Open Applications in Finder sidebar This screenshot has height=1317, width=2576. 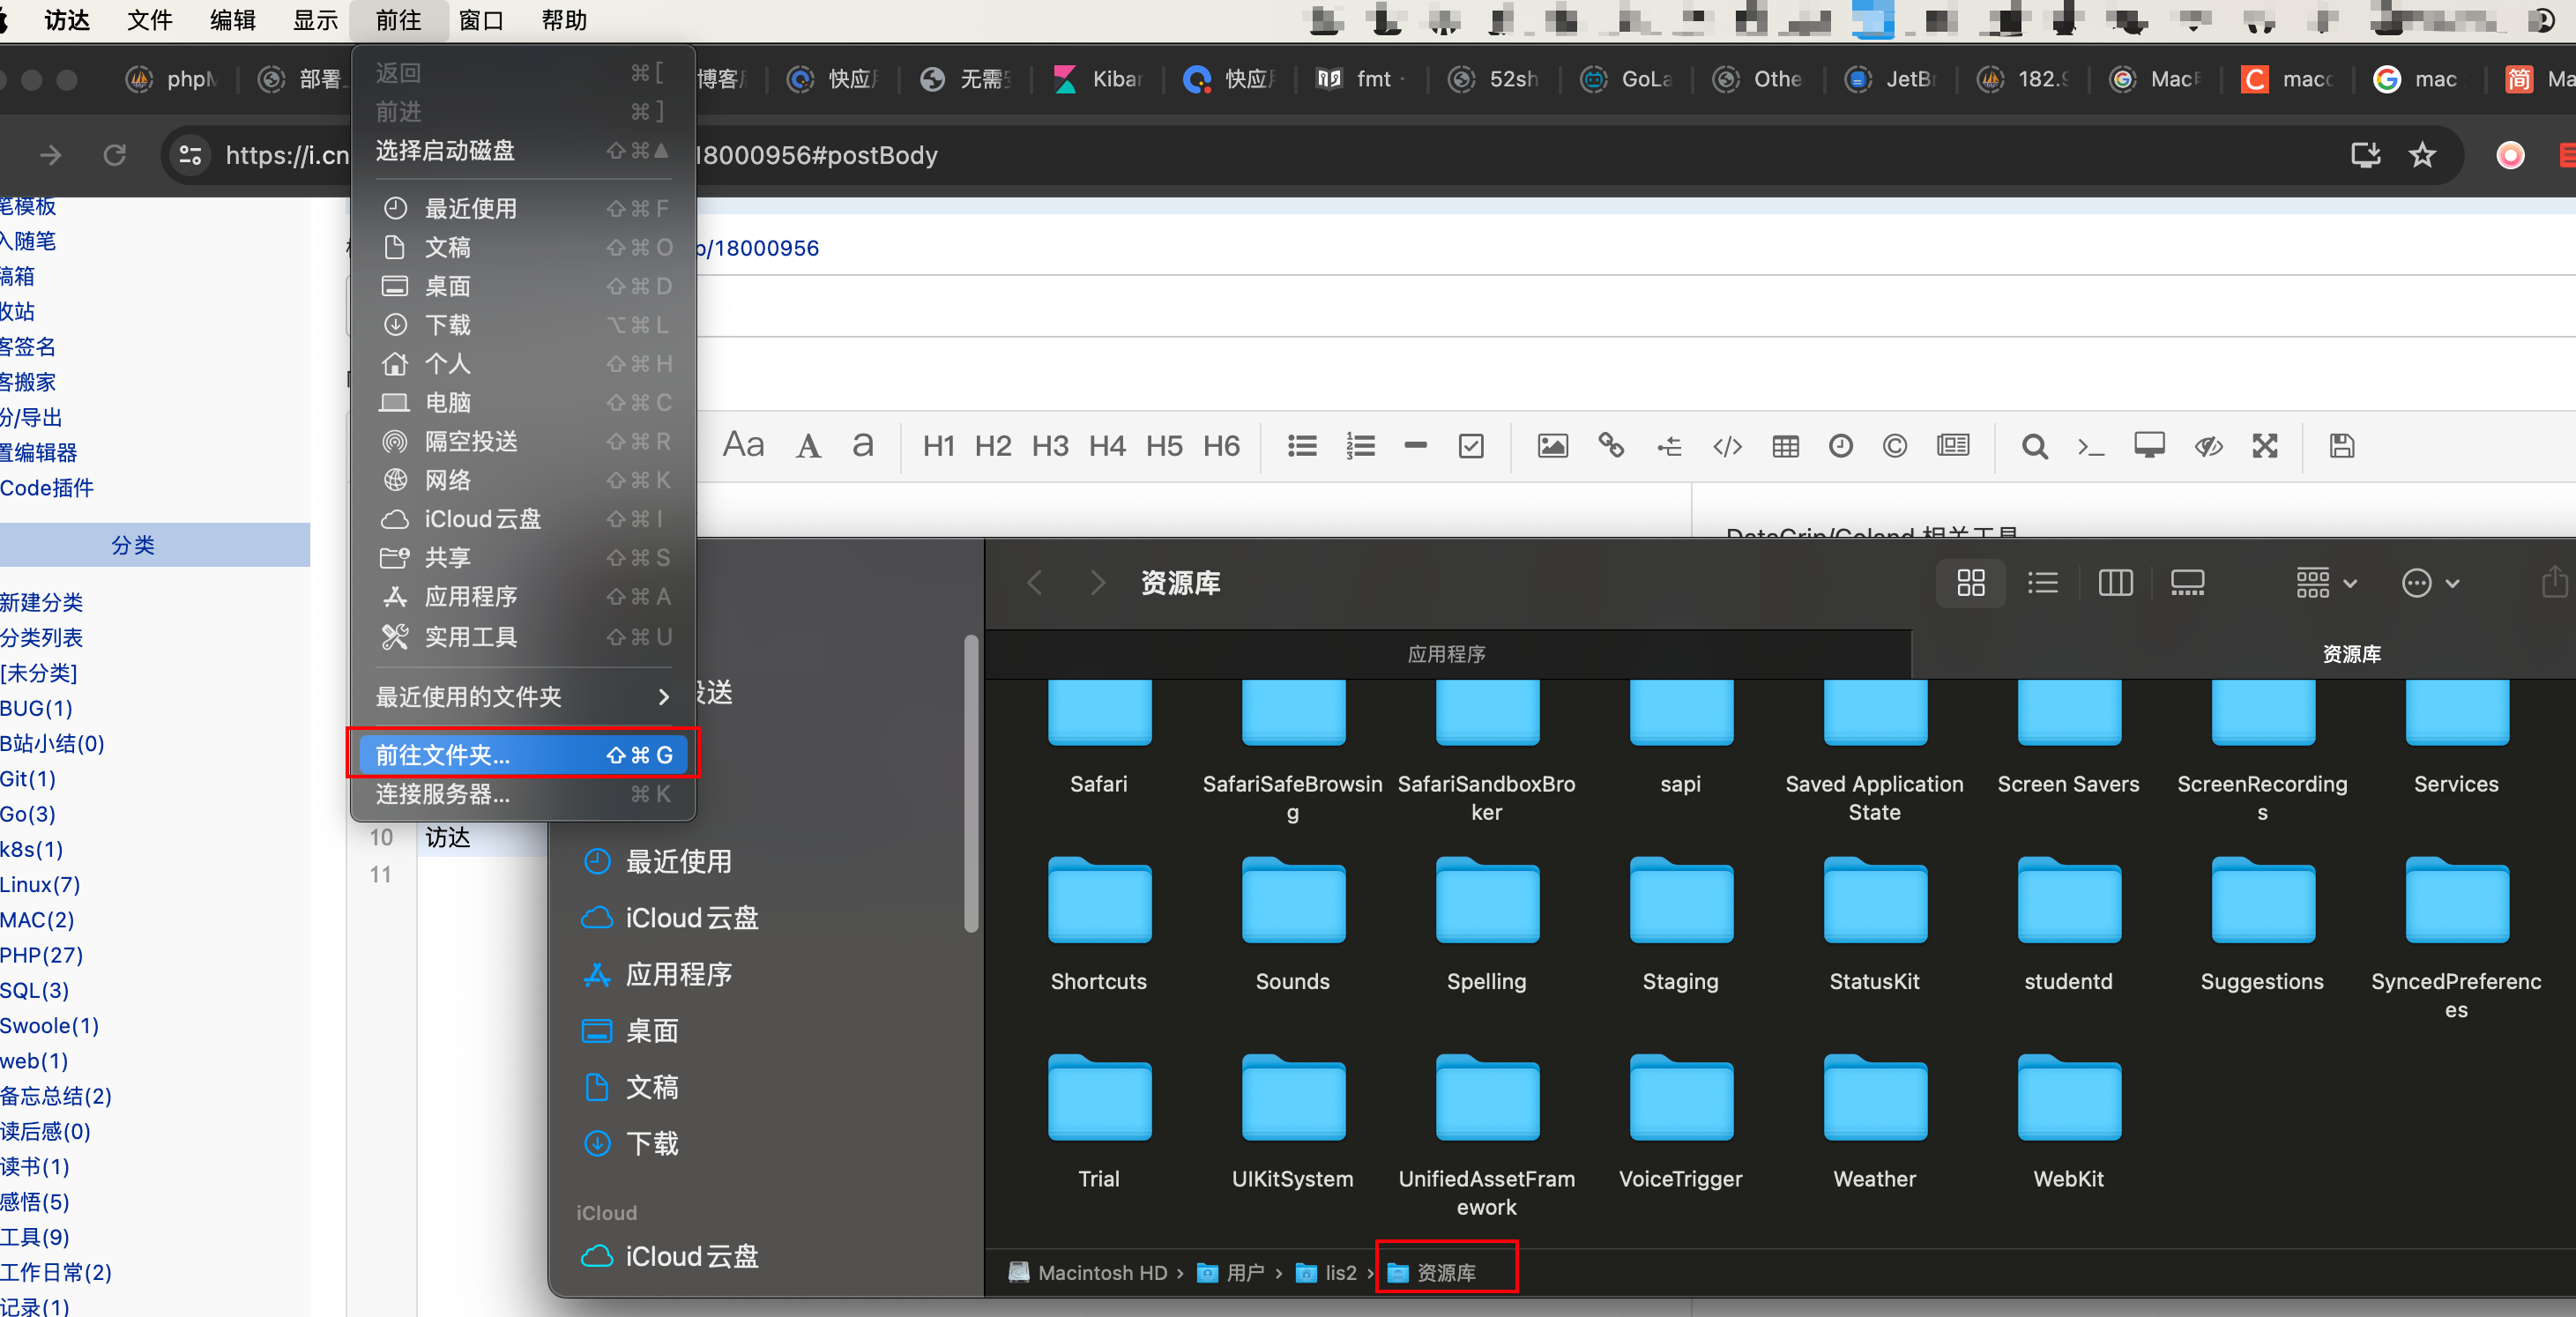coord(657,974)
